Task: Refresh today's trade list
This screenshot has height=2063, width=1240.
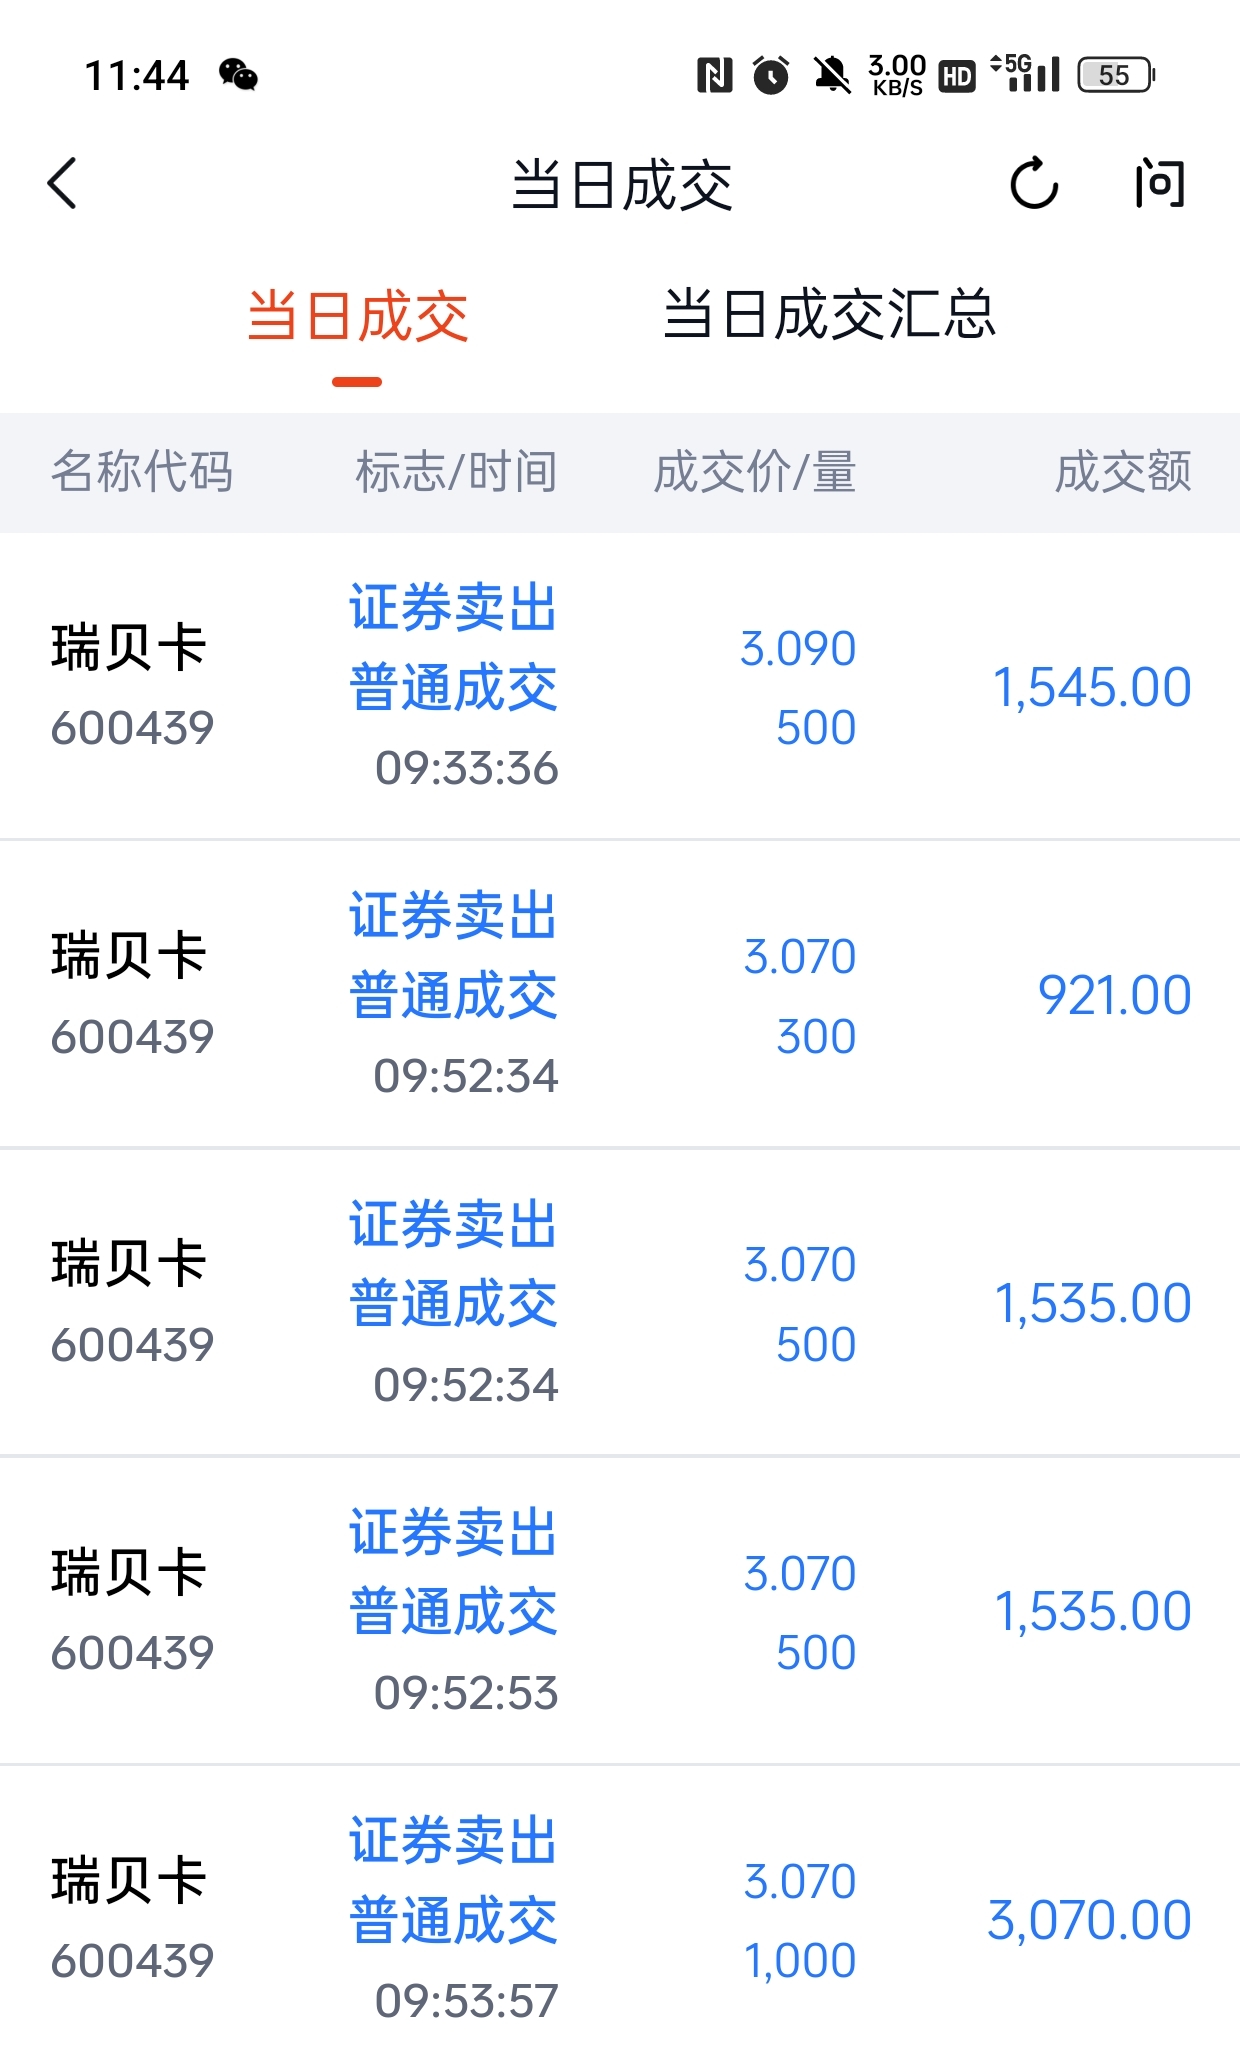Action: [x=1033, y=183]
